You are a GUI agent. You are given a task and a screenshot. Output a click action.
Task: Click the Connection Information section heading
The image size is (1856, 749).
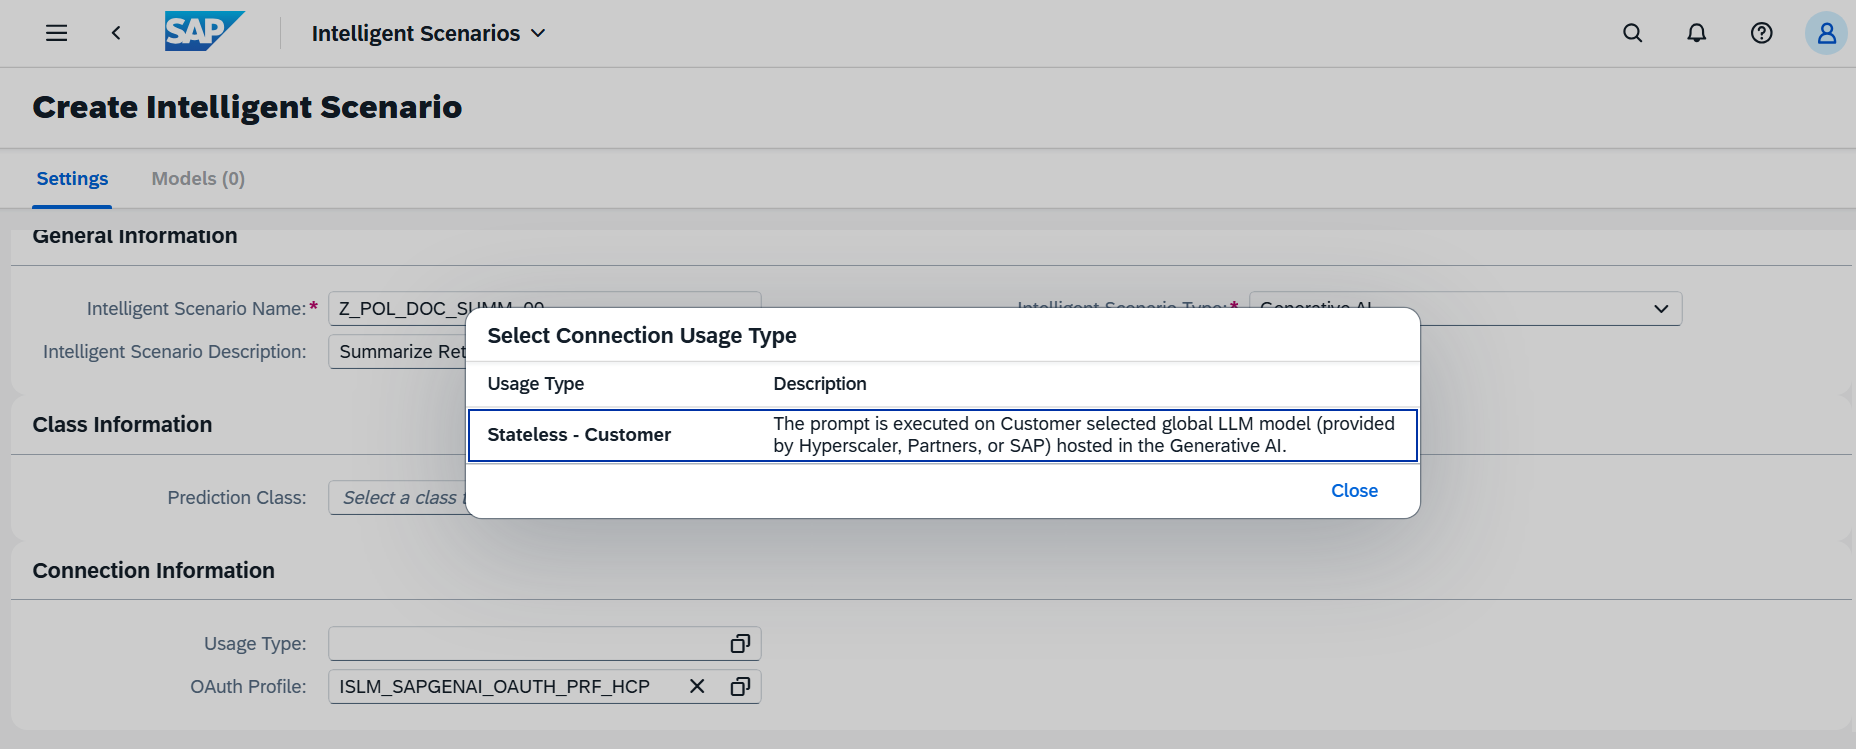point(154,571)
